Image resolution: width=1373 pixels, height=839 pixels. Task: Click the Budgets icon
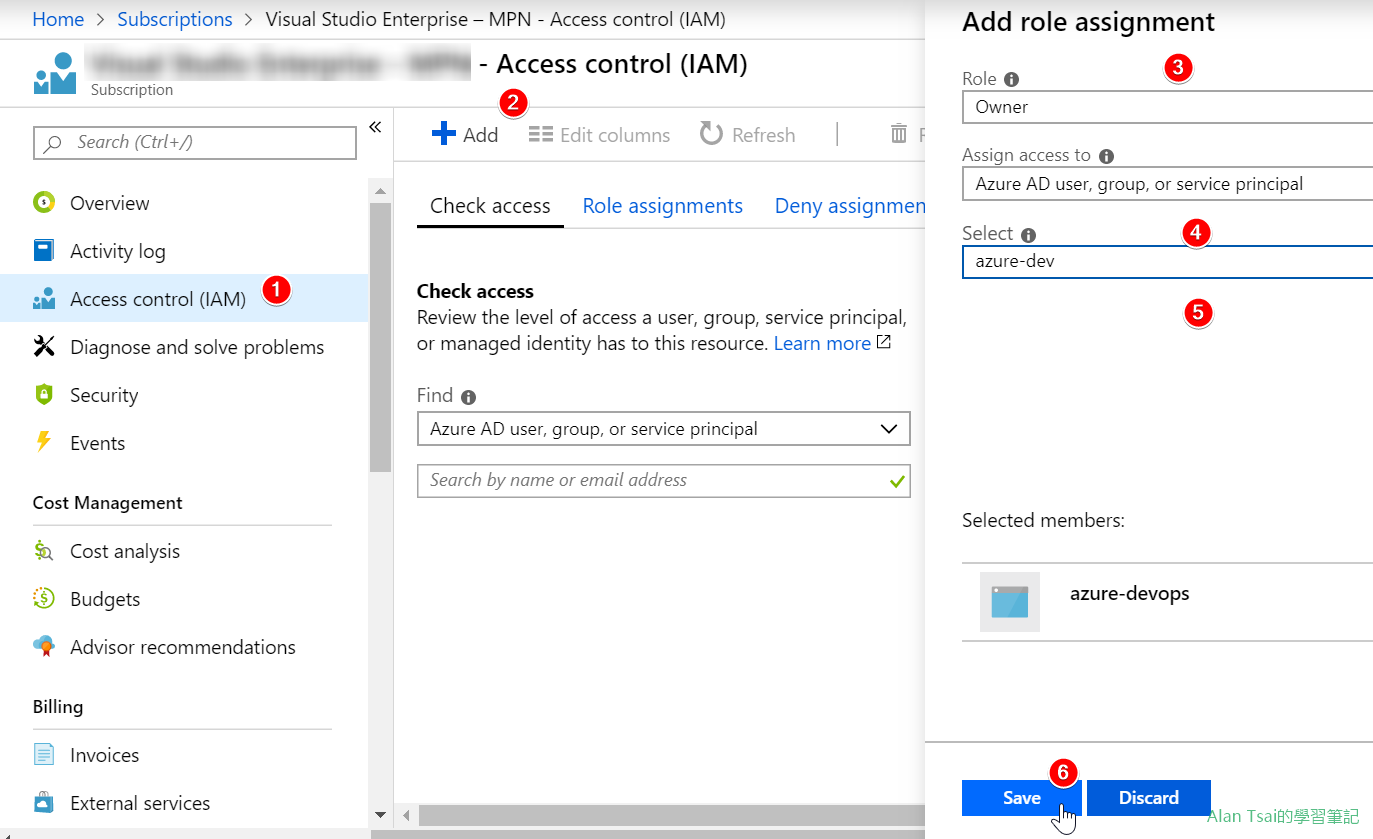pyautogui.click(x=44, y=599)
